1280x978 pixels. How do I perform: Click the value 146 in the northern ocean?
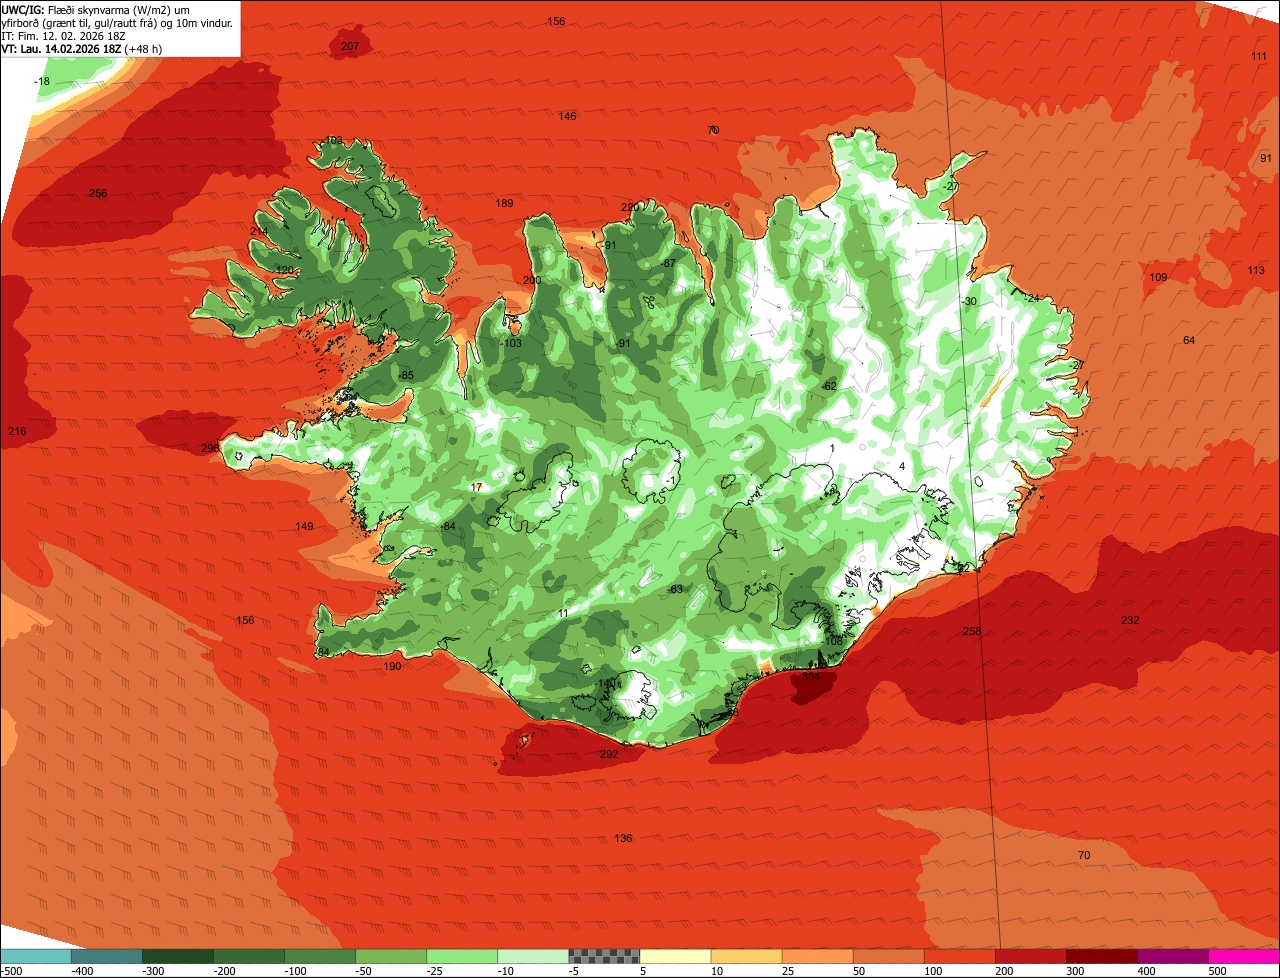point(567,116)
